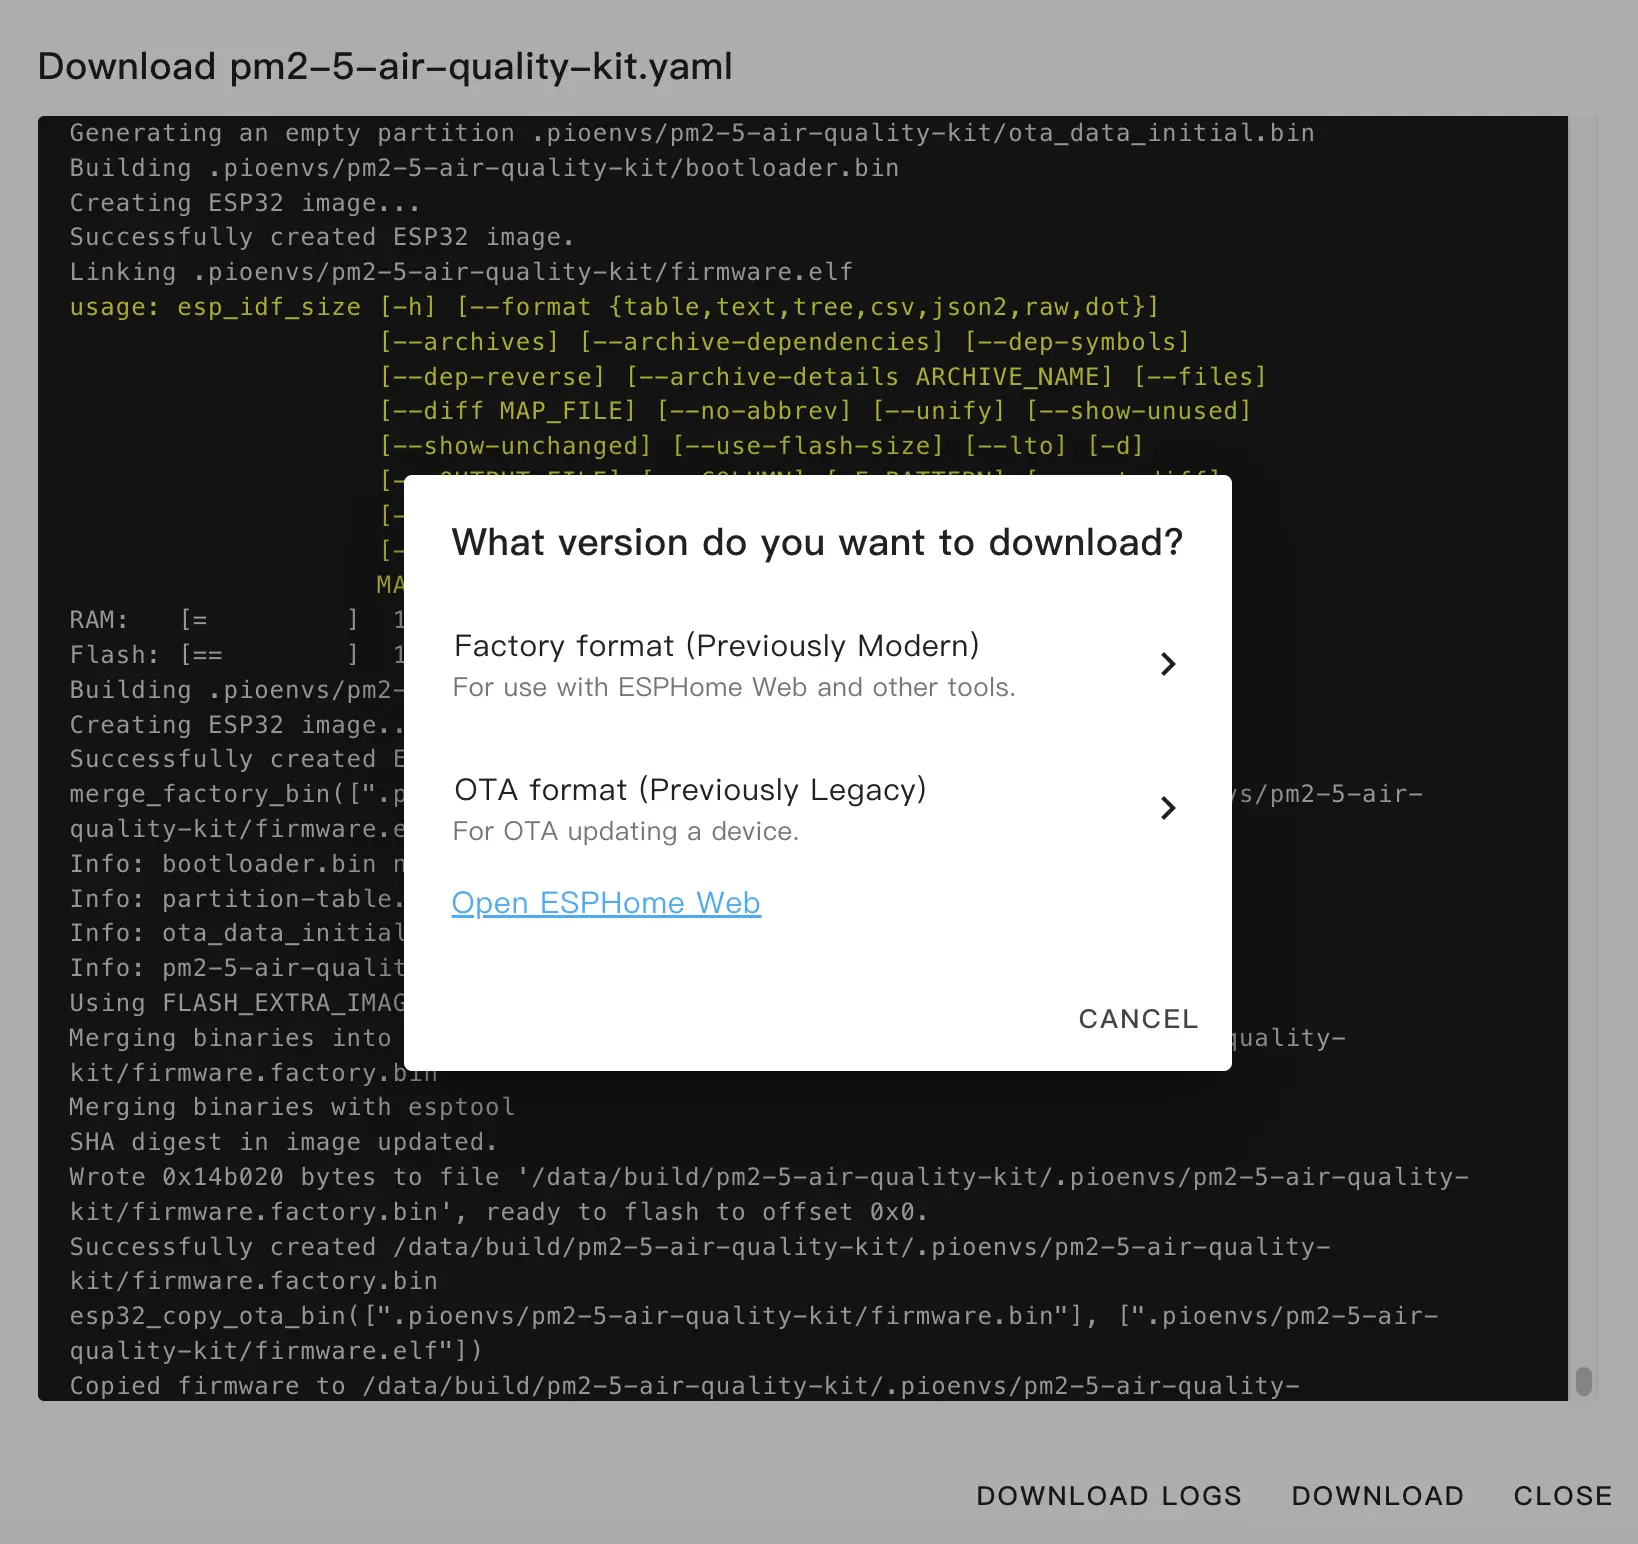Image resolution: width=1638 pixels, height=1544 pixels.
Task: Open the ESPHome Web link
Action: pyautogui.click(x=606, y=903)
